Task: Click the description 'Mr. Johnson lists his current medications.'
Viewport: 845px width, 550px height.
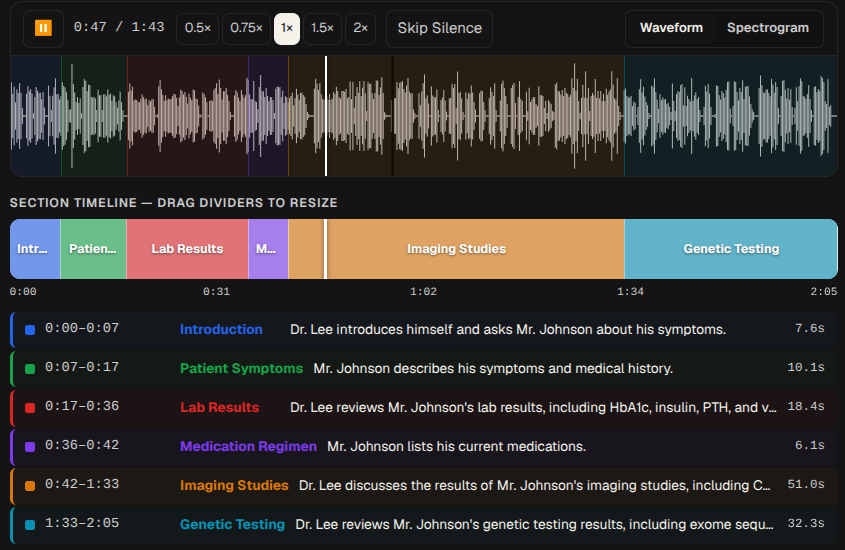Action: [x=456, y=447]
